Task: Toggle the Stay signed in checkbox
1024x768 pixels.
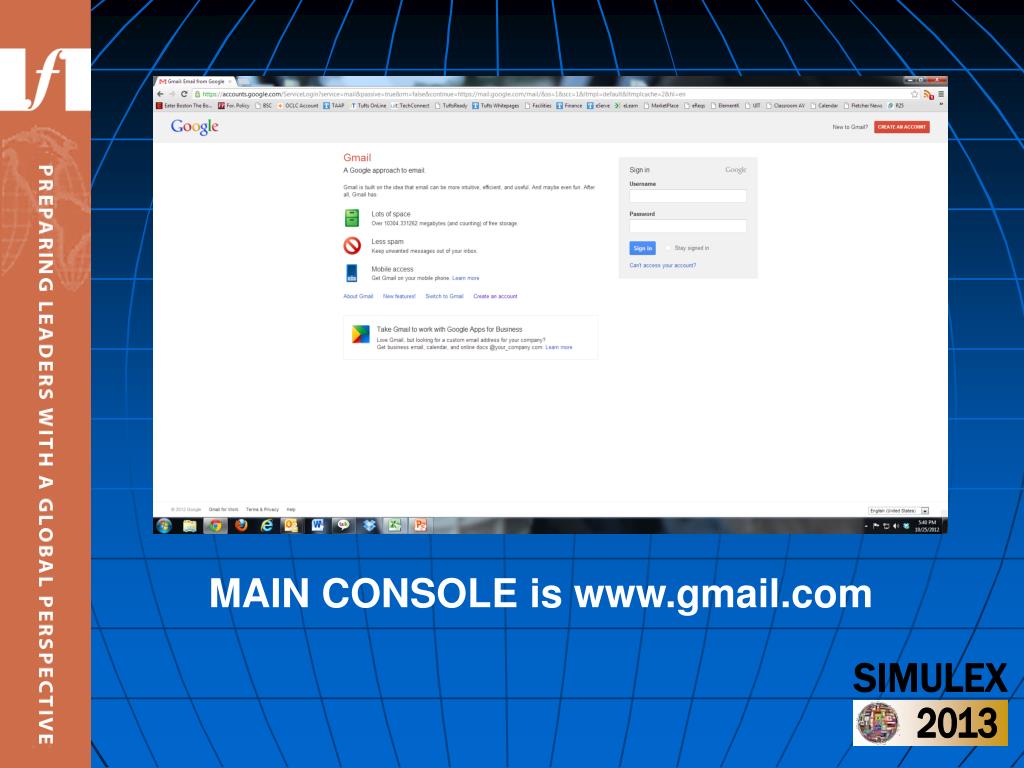Action: [x=668, y=248]
